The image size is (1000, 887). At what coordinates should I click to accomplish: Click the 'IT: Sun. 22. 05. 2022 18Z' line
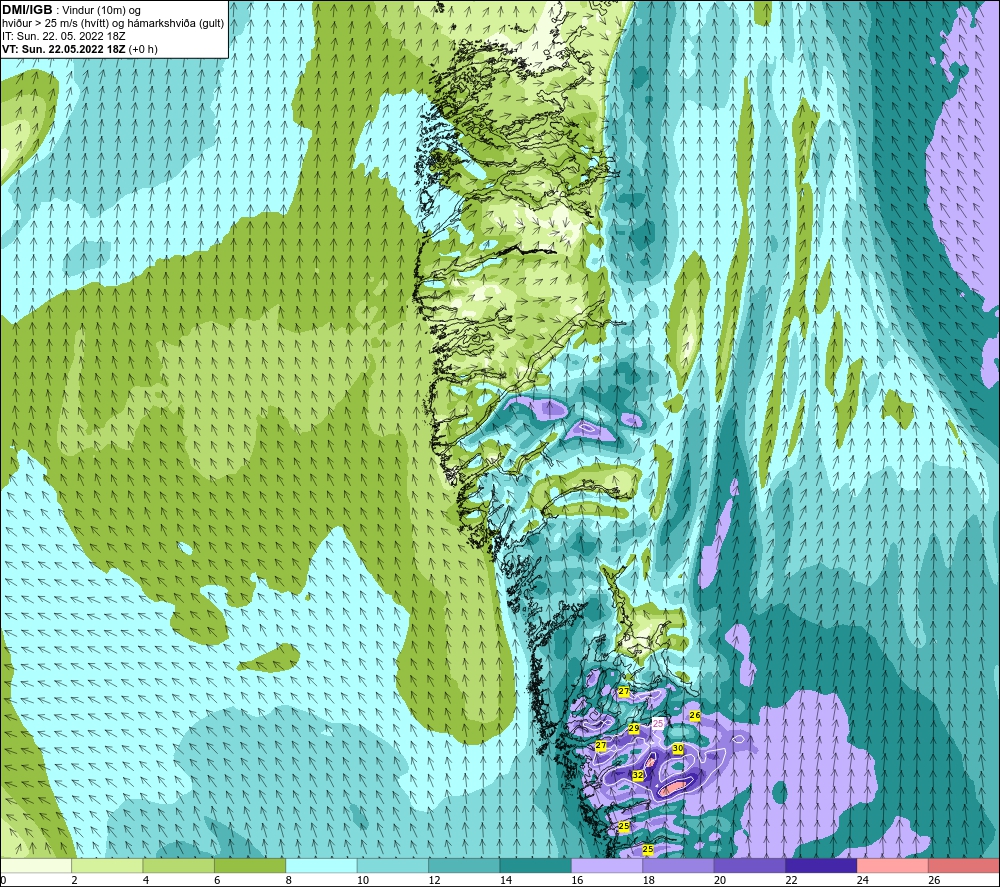click(x=64, y=36)
